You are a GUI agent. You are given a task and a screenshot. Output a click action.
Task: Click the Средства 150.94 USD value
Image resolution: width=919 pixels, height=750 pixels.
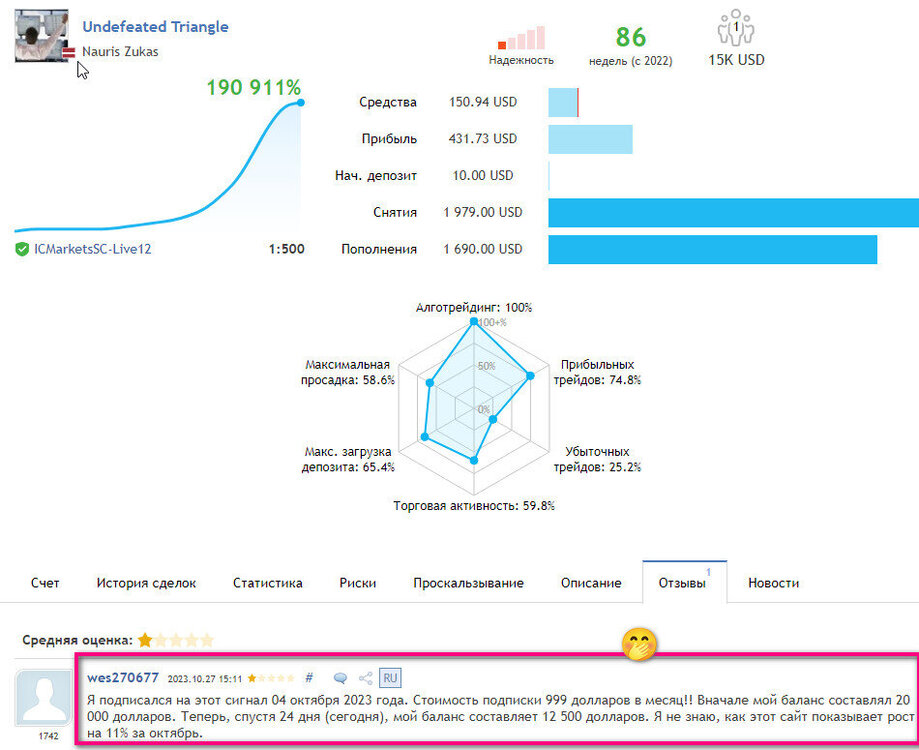483,102
